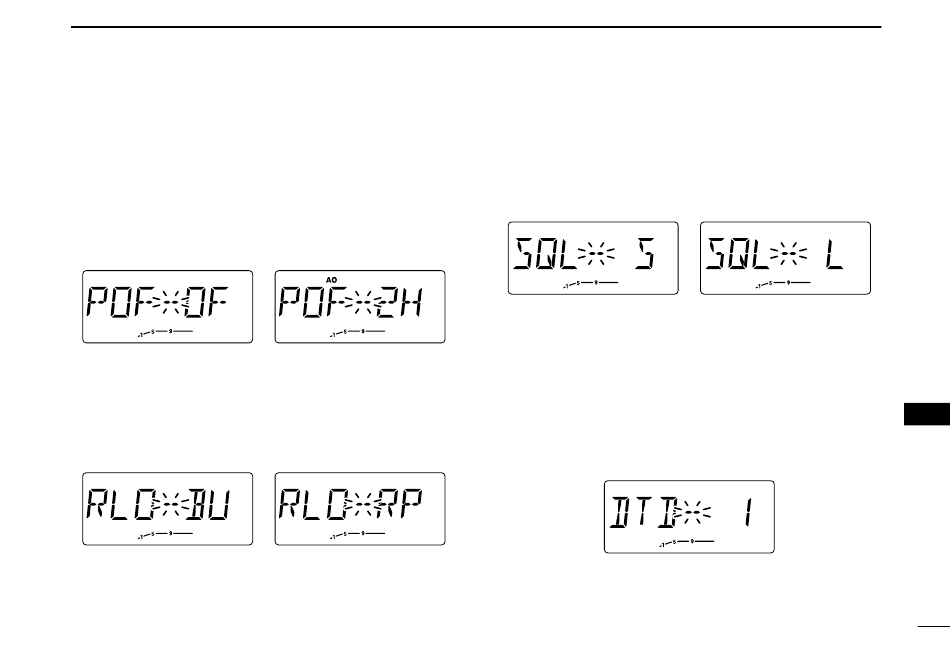
Task: Click the BU value text
Action: 208,504
